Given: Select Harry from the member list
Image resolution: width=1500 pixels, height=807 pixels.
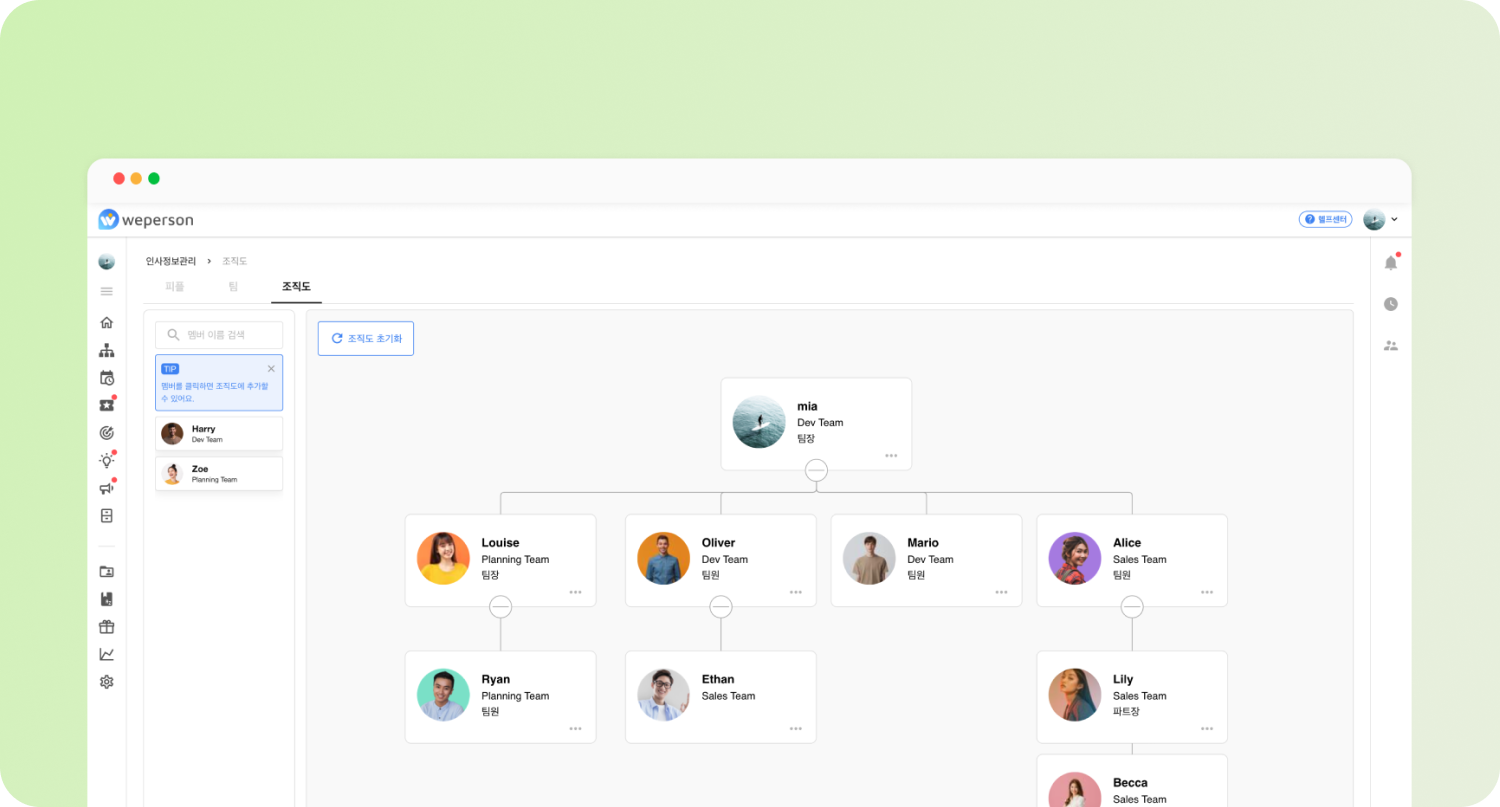Looking at the screenshot, I should 219,434.
